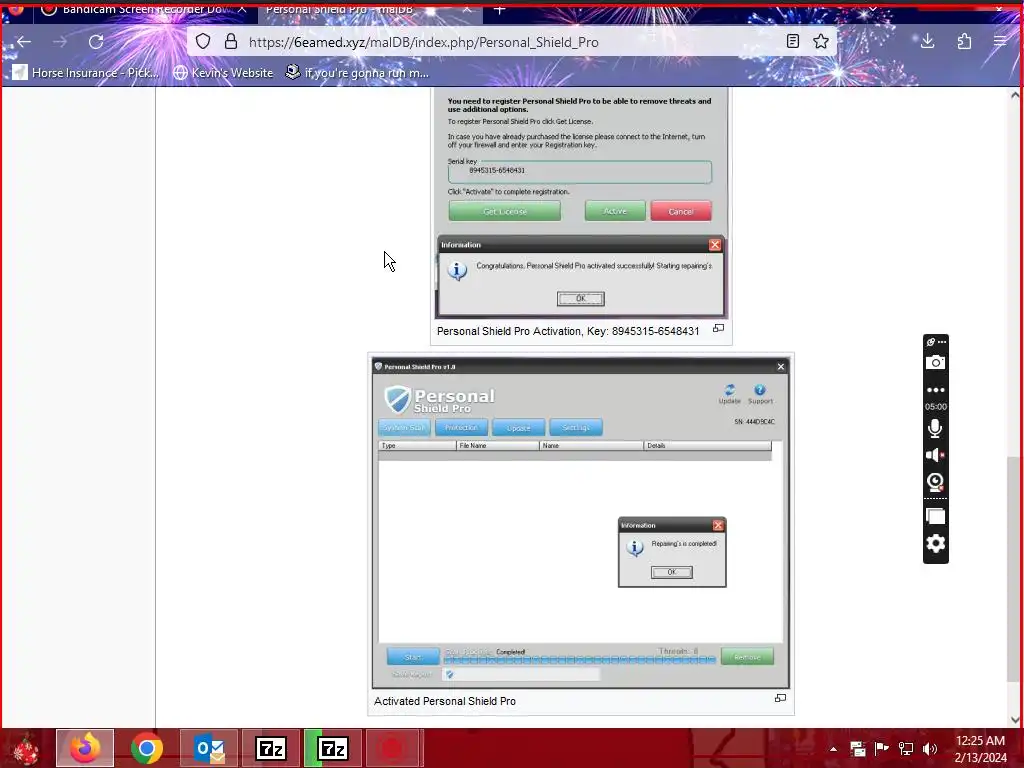This screenshot has width=1024, height=768.
Task: Open a new tab with plus button
Action: coord(500,9)
